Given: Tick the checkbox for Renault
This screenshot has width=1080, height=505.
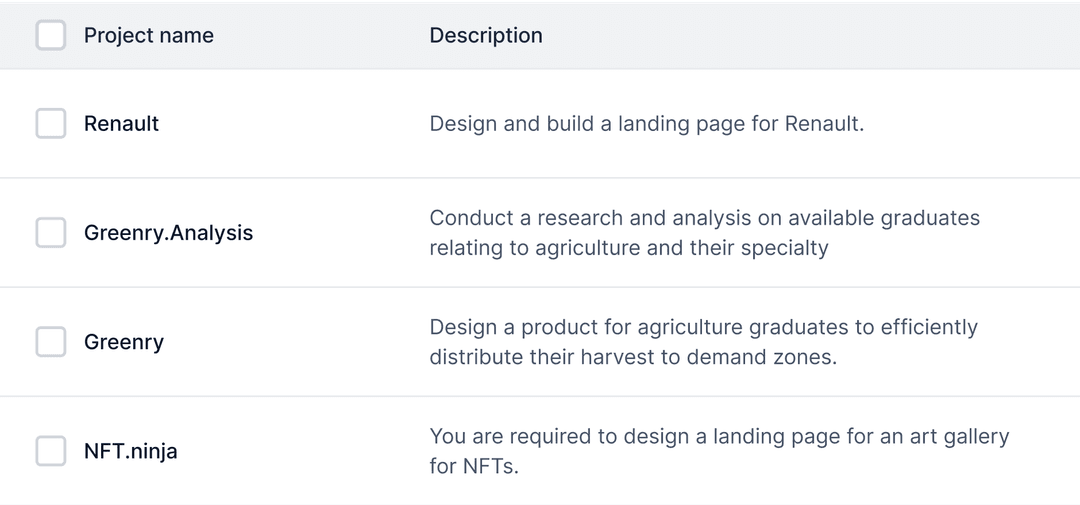Looking at the screenshot, I should 51,124.
